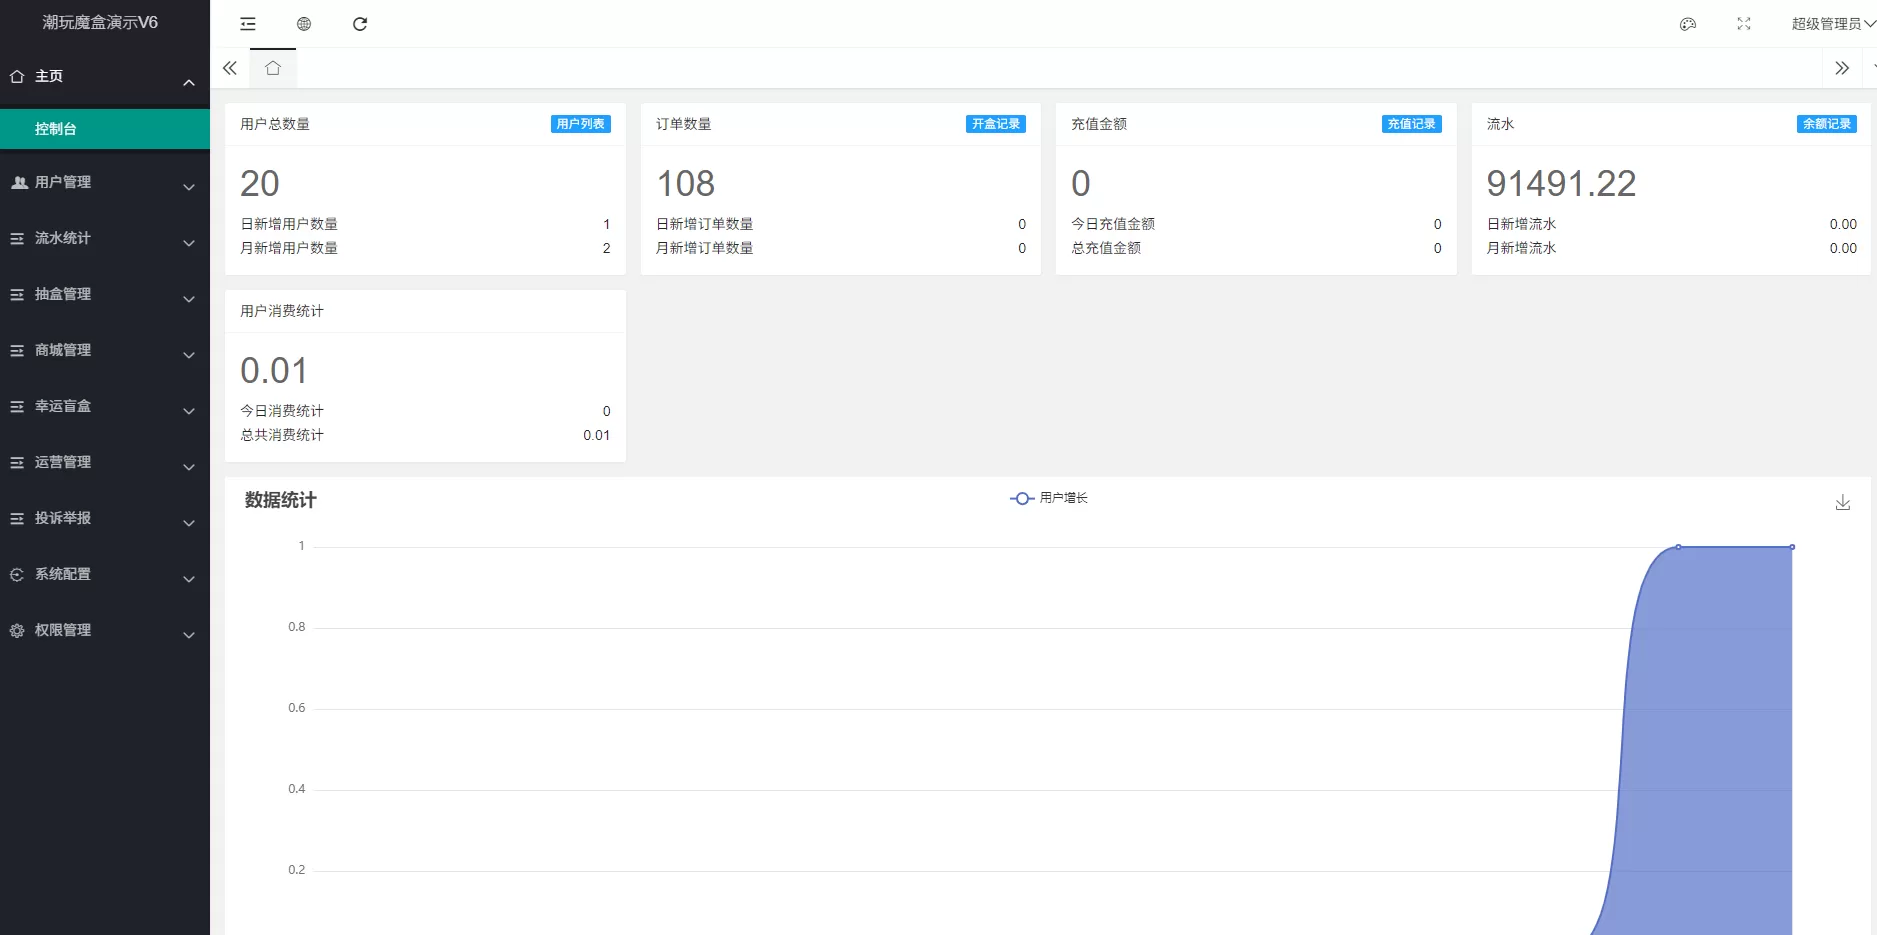Expand the 权限管理 sidebar menu
Image resolution: width=1877 pixels, height=935 pixels.
(x=104, y=630)
